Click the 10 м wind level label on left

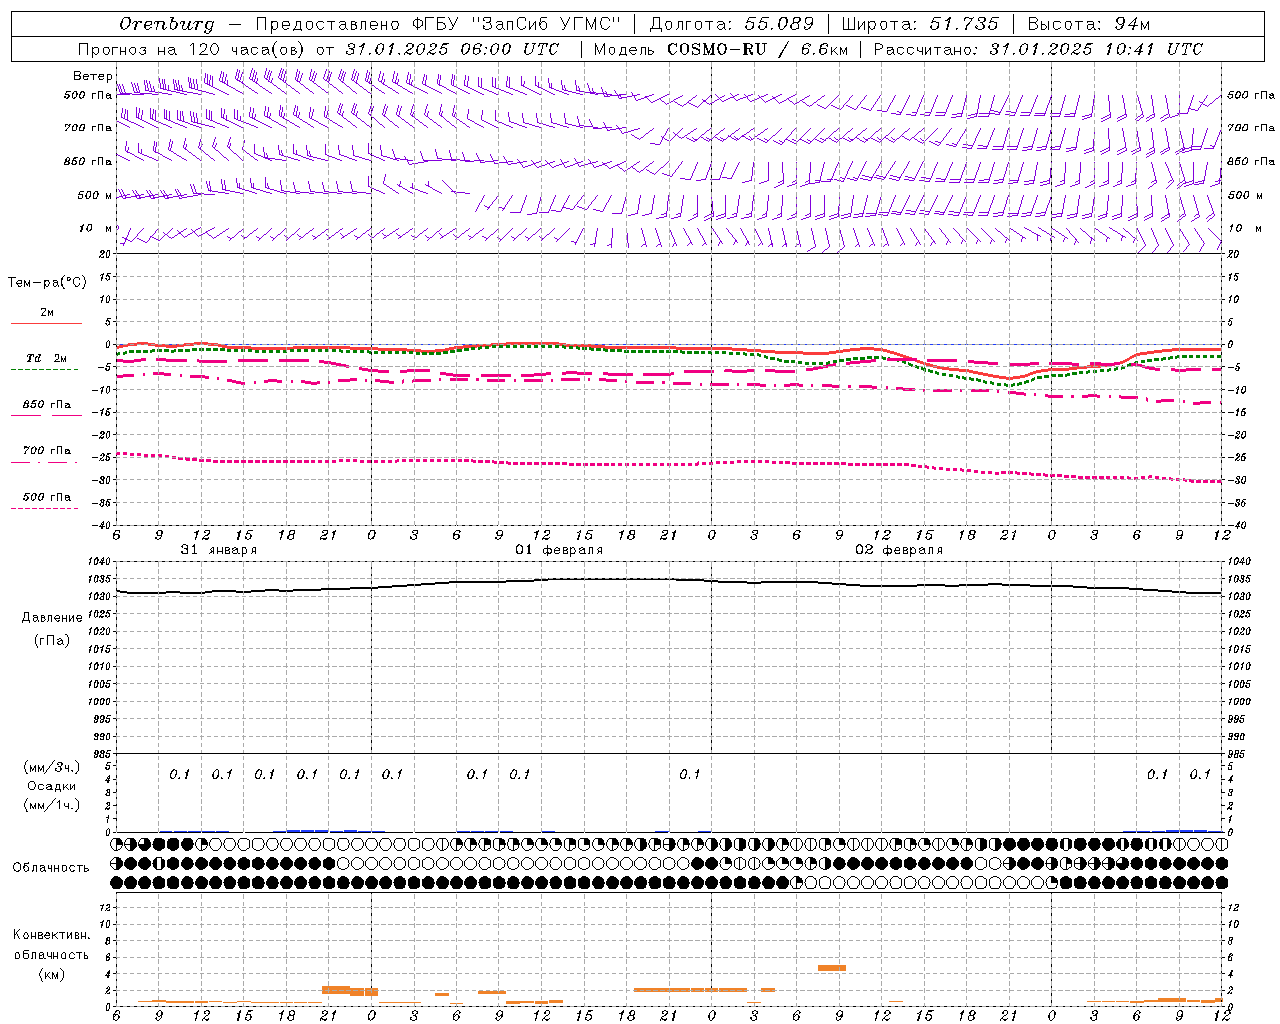[96, 228]
